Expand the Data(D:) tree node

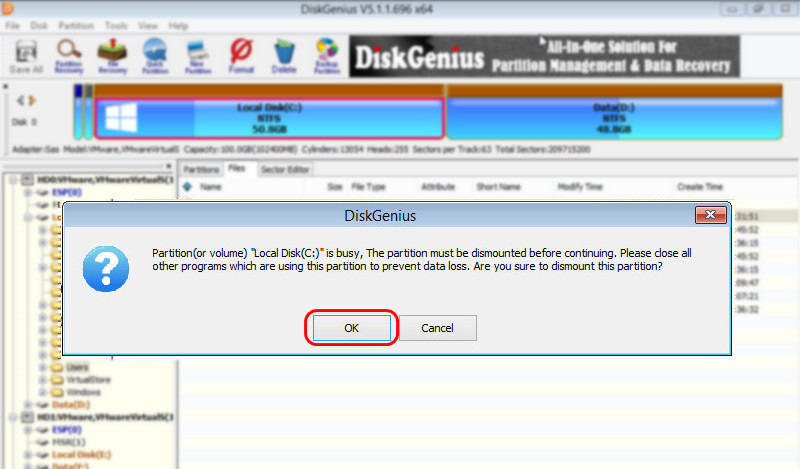(x=28, y=405)
